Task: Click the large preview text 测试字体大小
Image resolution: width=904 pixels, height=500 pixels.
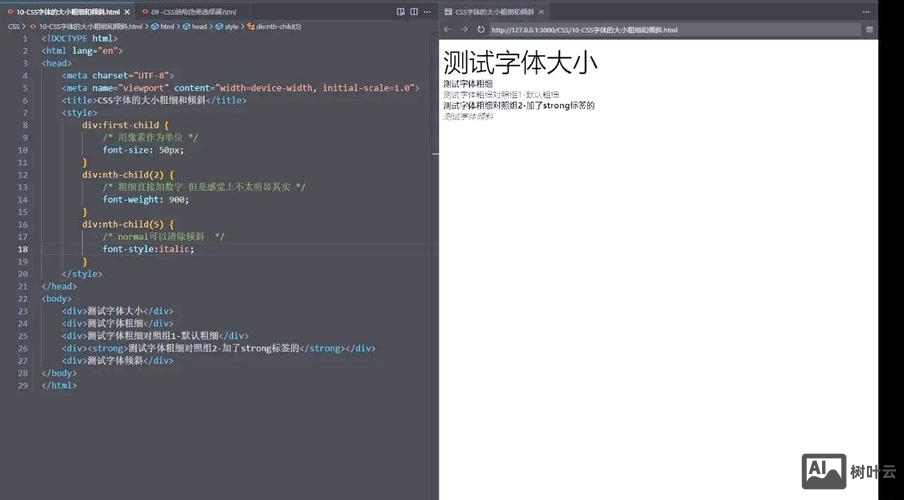Action: (x=521, y=62)
